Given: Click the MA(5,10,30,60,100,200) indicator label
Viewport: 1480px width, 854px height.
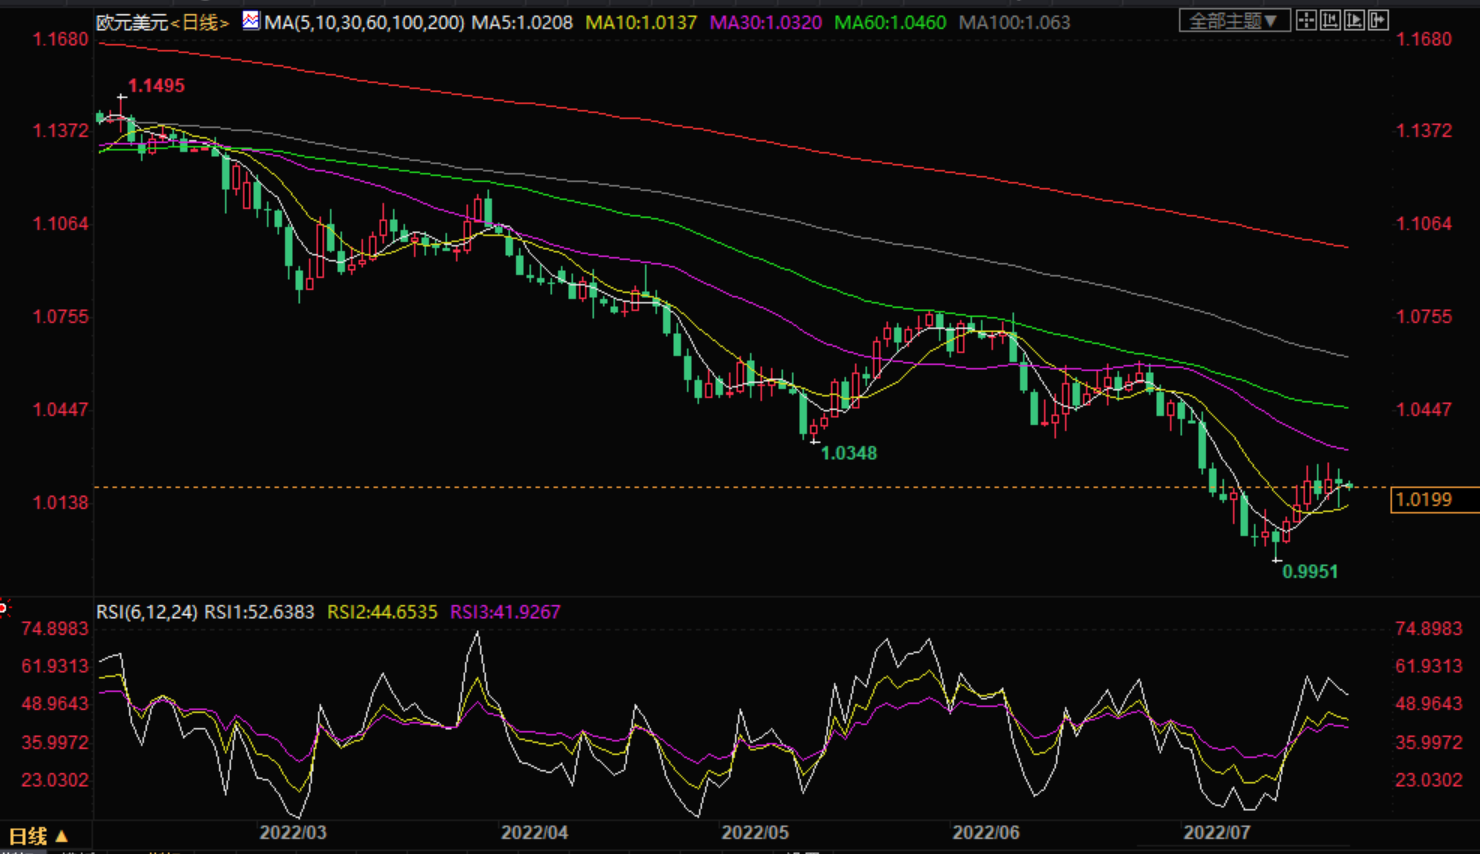Looking at the screenshot, I should (364, 22).
